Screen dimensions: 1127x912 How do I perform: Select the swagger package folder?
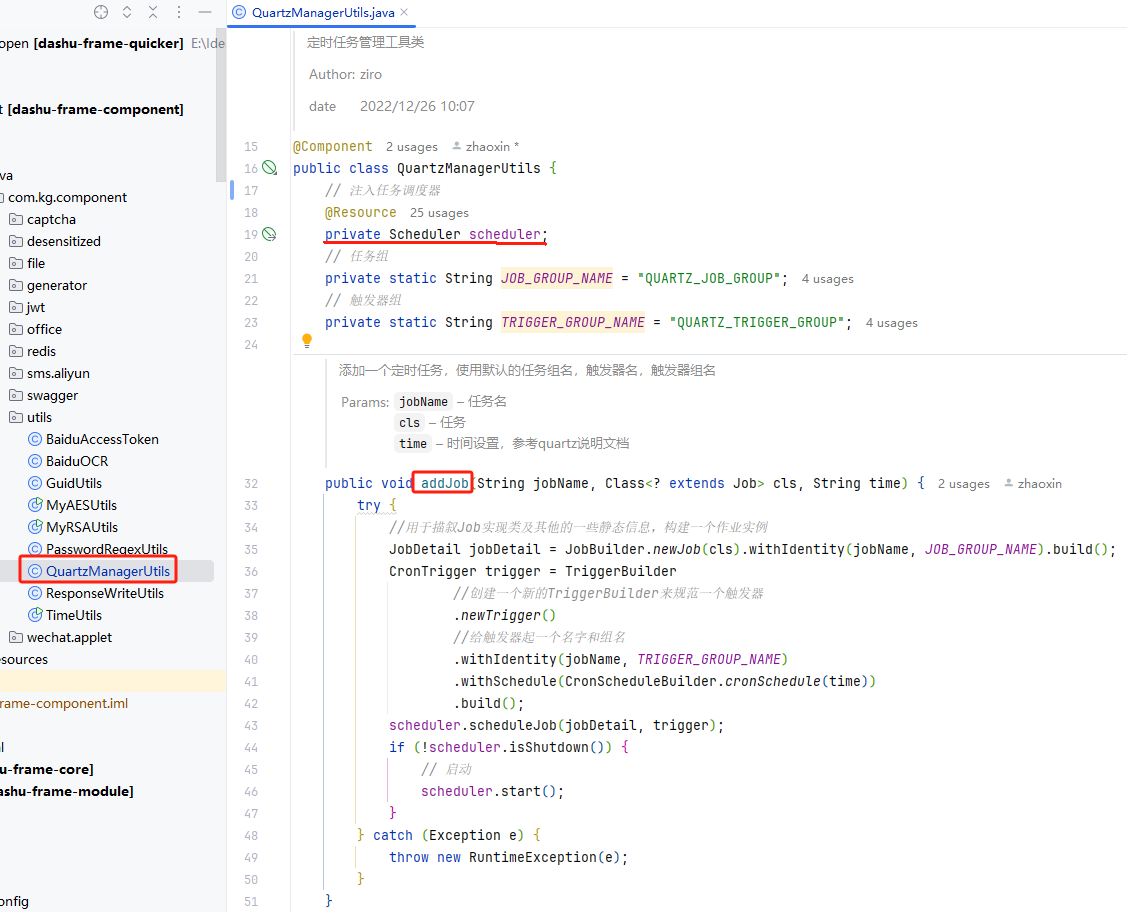[52, 395]
